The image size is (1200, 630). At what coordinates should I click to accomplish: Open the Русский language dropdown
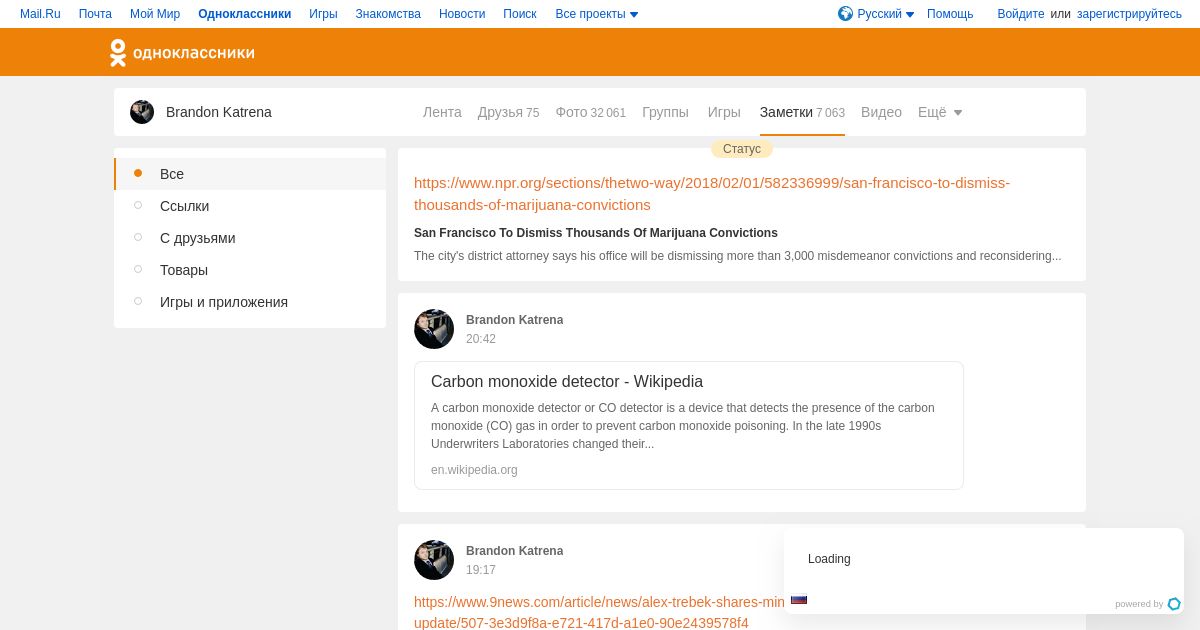coord(886,14)
